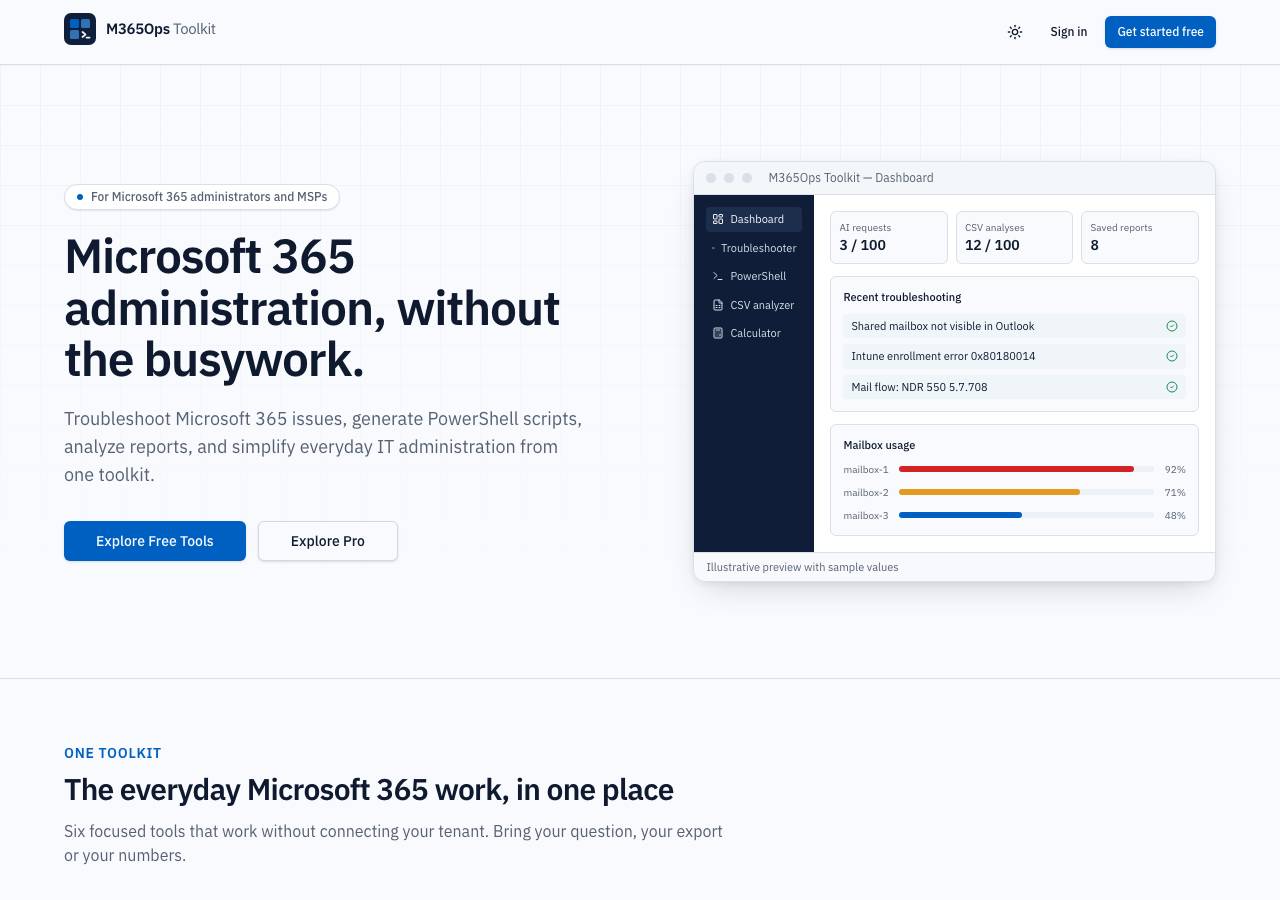Click the 'For Microsoft 365 administrators and MSPs' badge
The height and width of the screenshot is (900, 1280).
click(x=202, y=197)
